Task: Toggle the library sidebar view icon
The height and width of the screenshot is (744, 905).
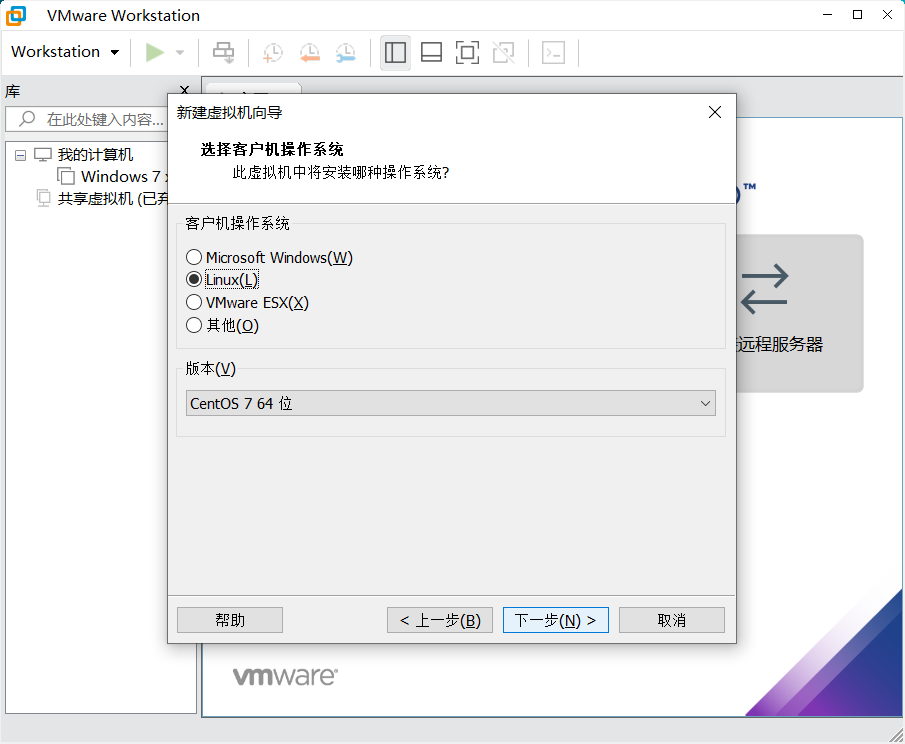Action: (395, 53)
